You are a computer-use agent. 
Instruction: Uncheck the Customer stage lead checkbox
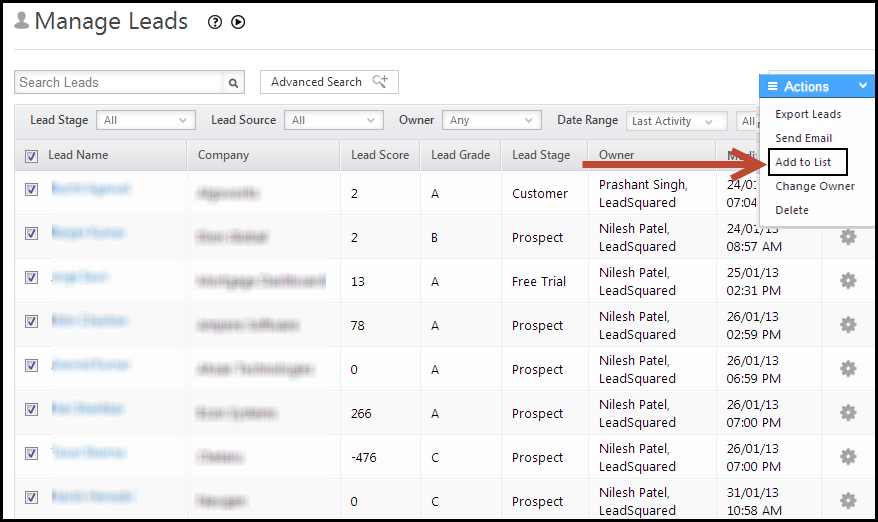[31, 189]
